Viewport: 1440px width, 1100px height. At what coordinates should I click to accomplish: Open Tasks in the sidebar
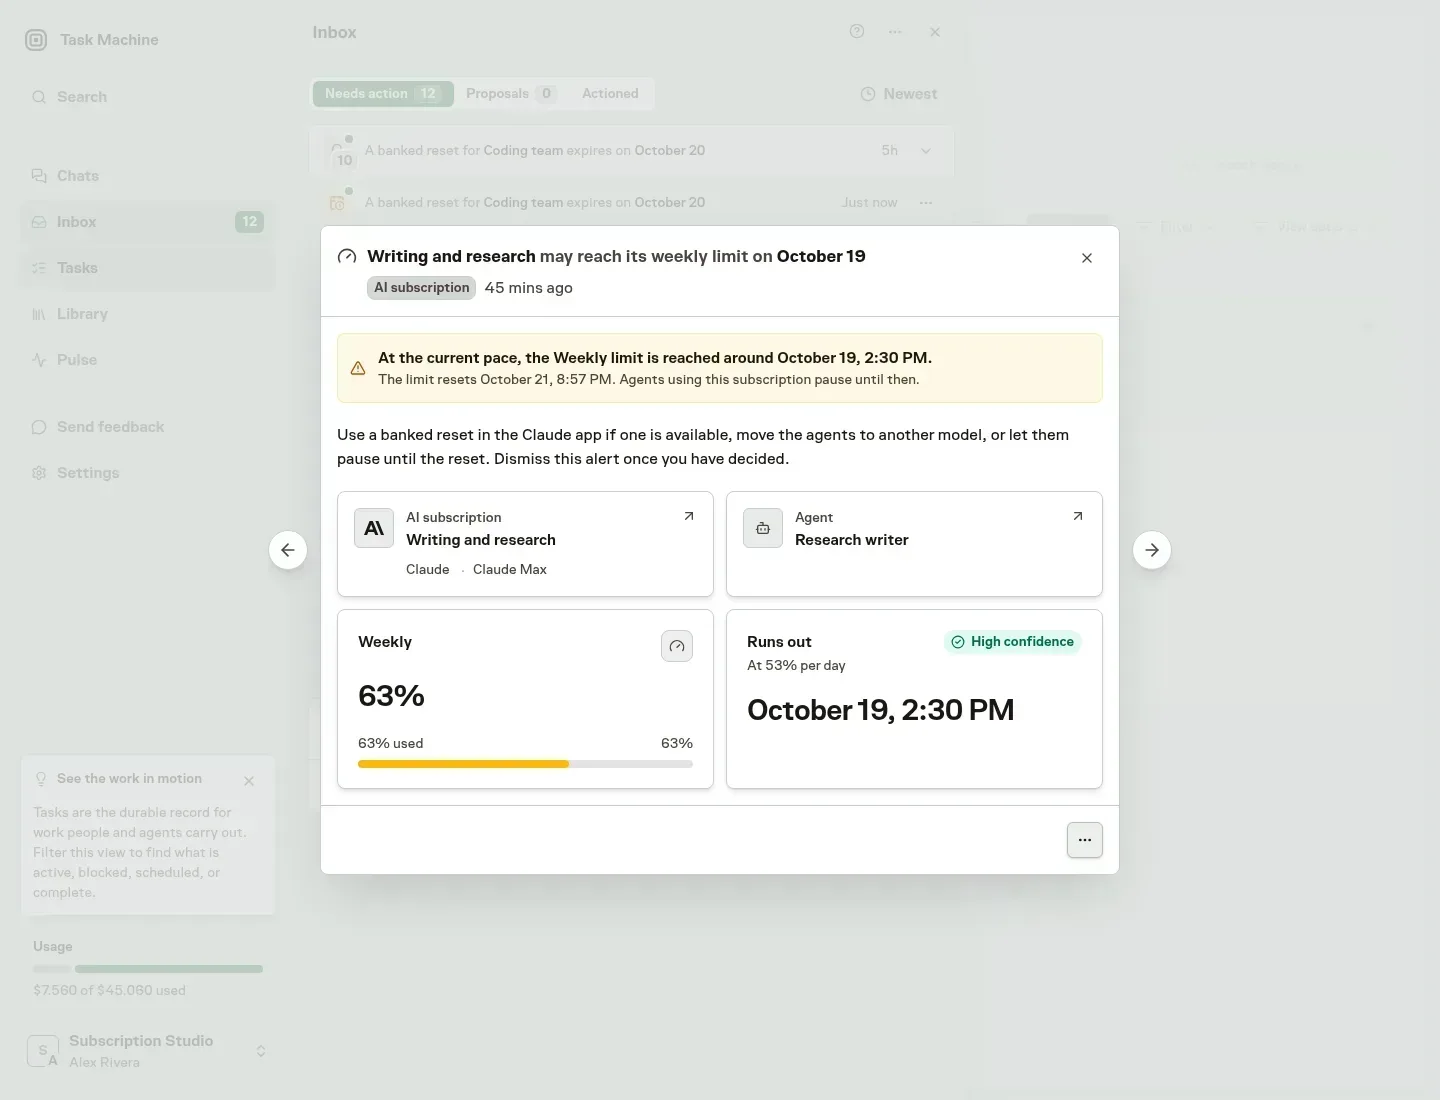coord(147,268)
